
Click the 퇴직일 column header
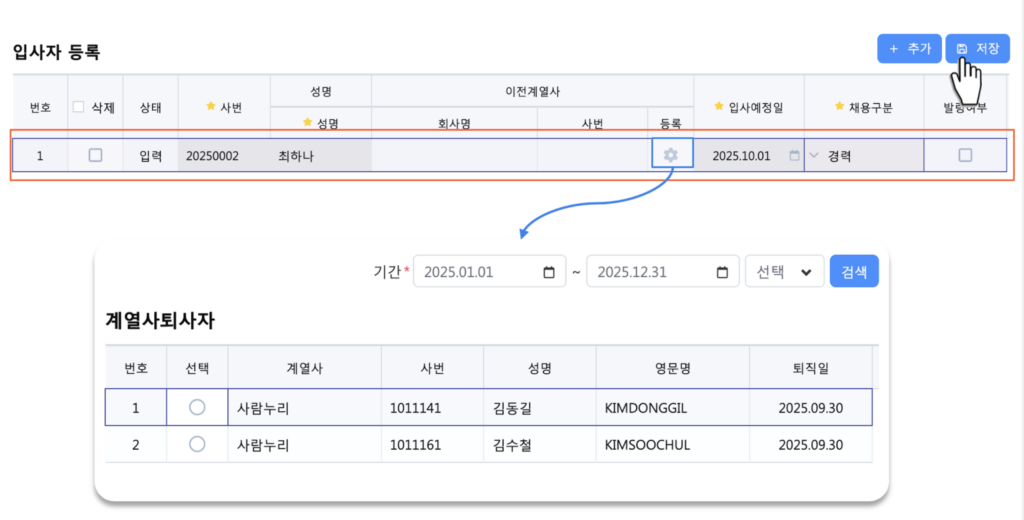click(x=810, y=368)
